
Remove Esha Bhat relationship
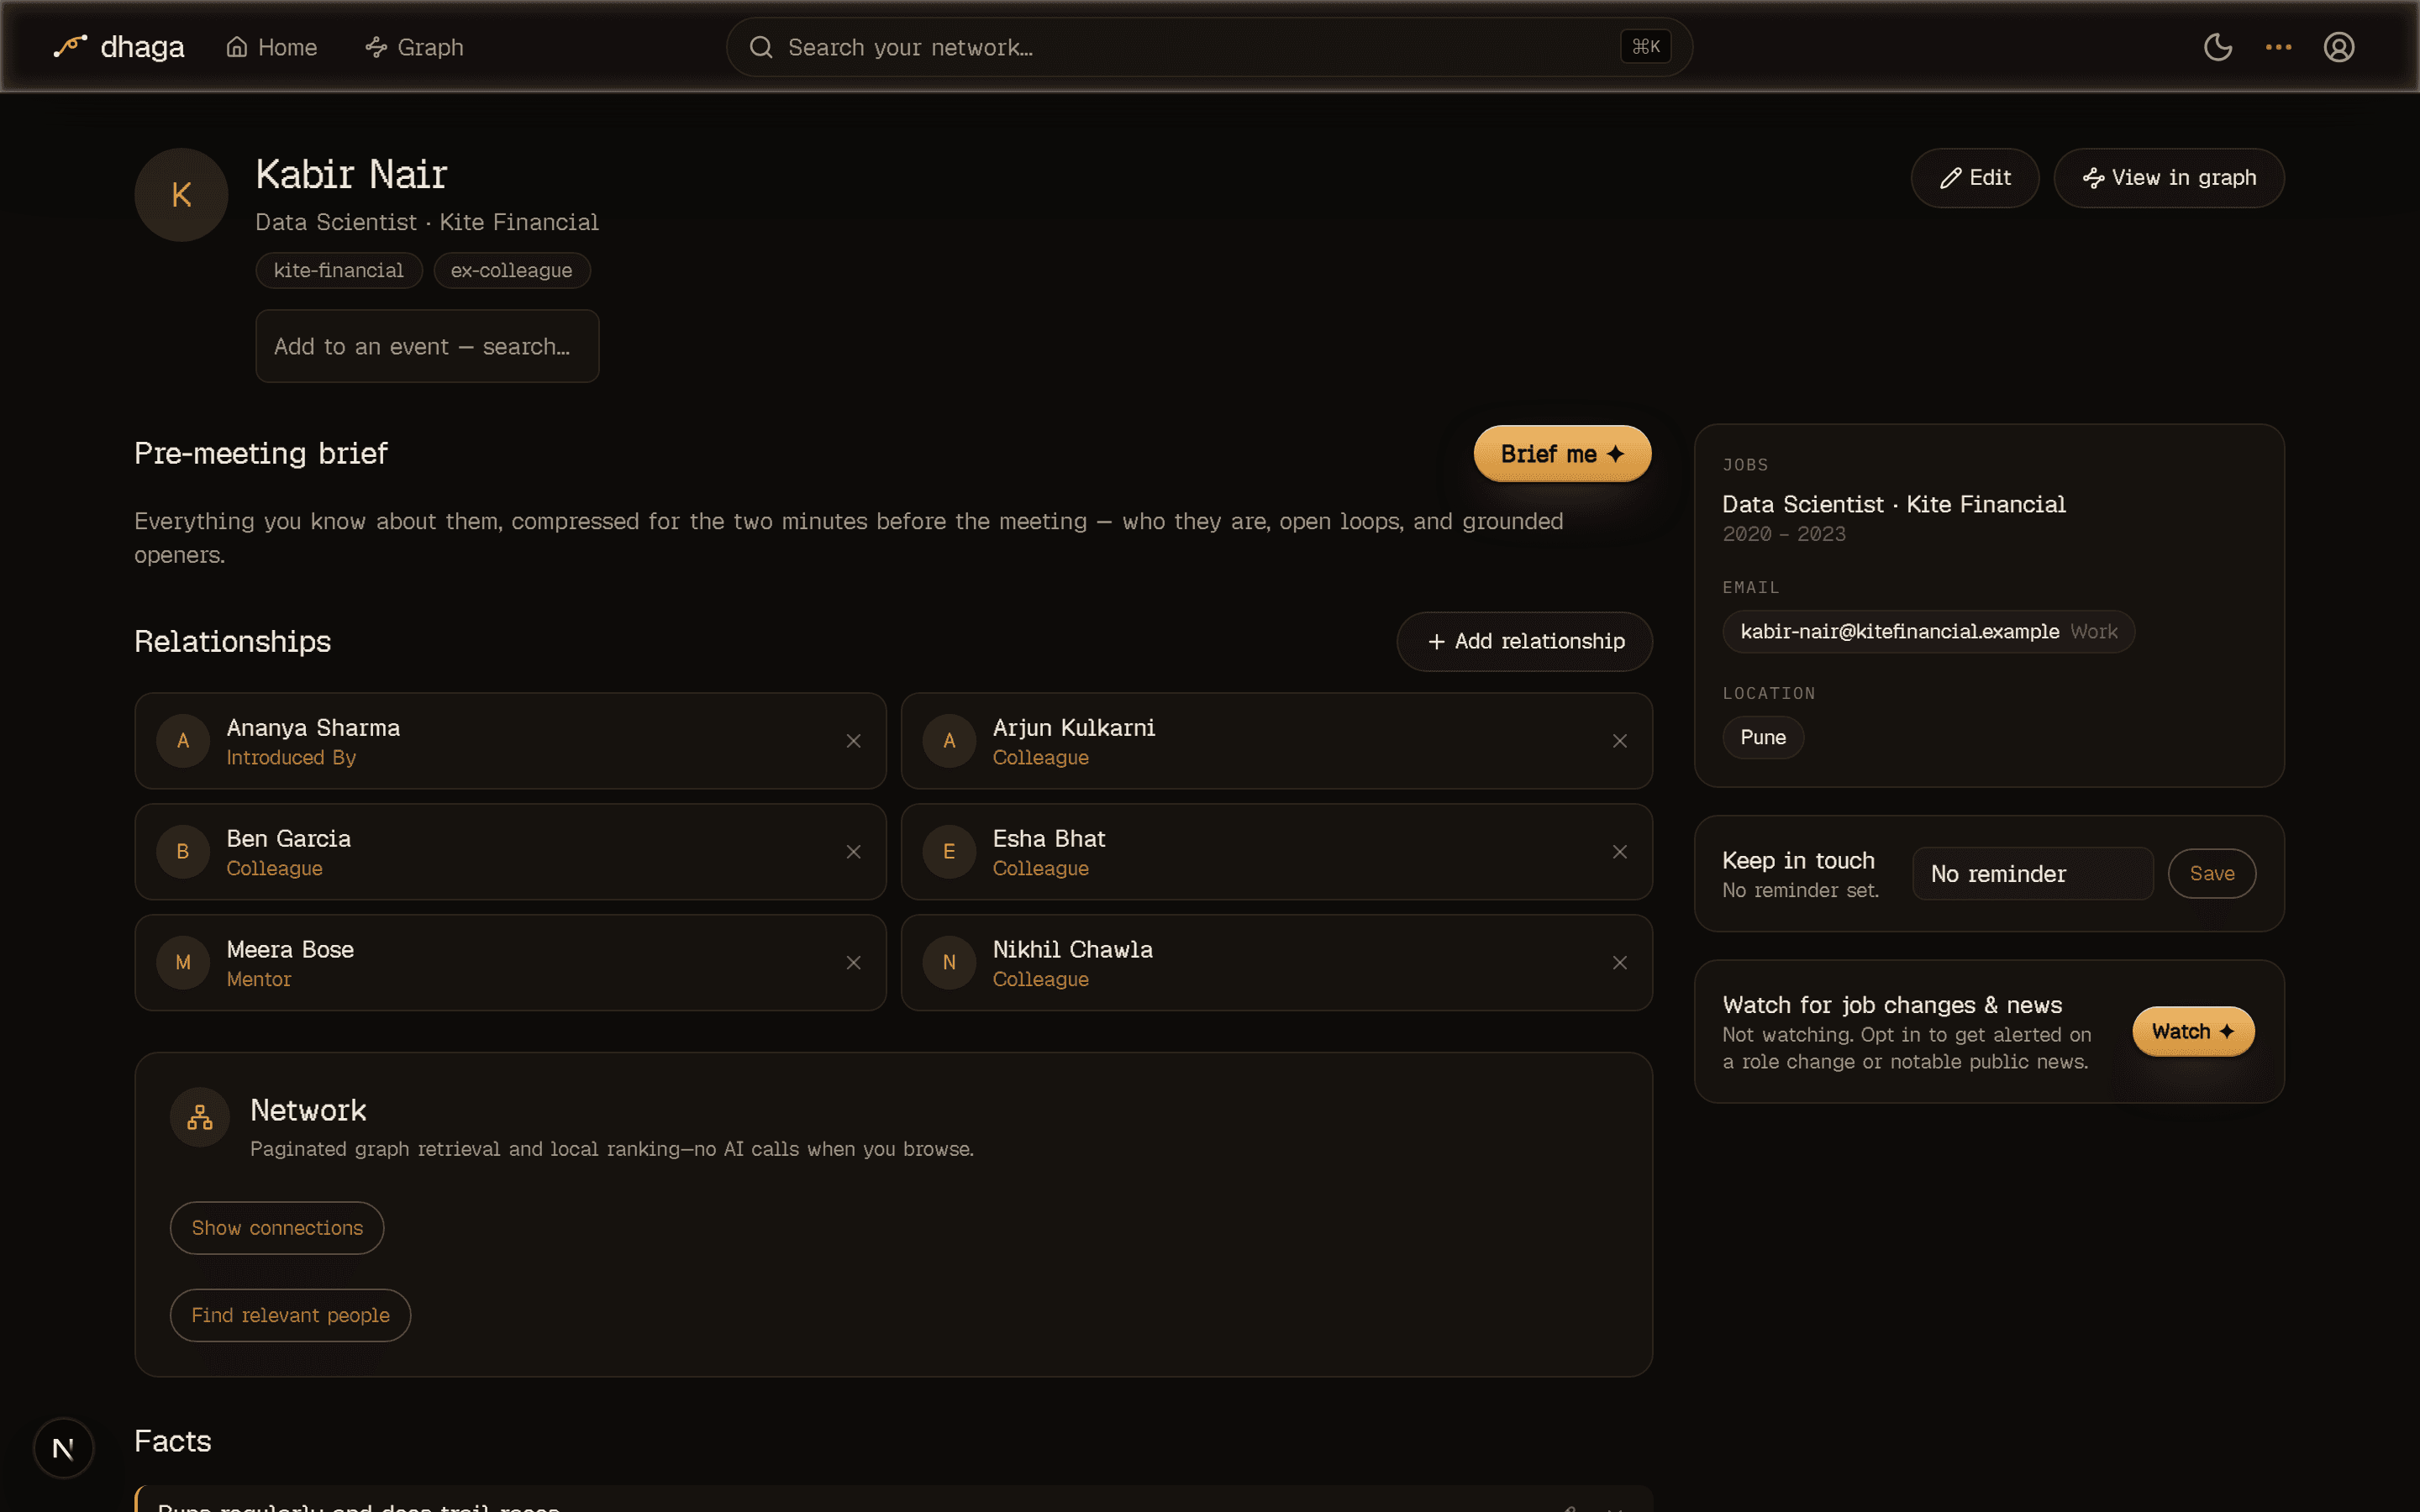(1619, 852)
